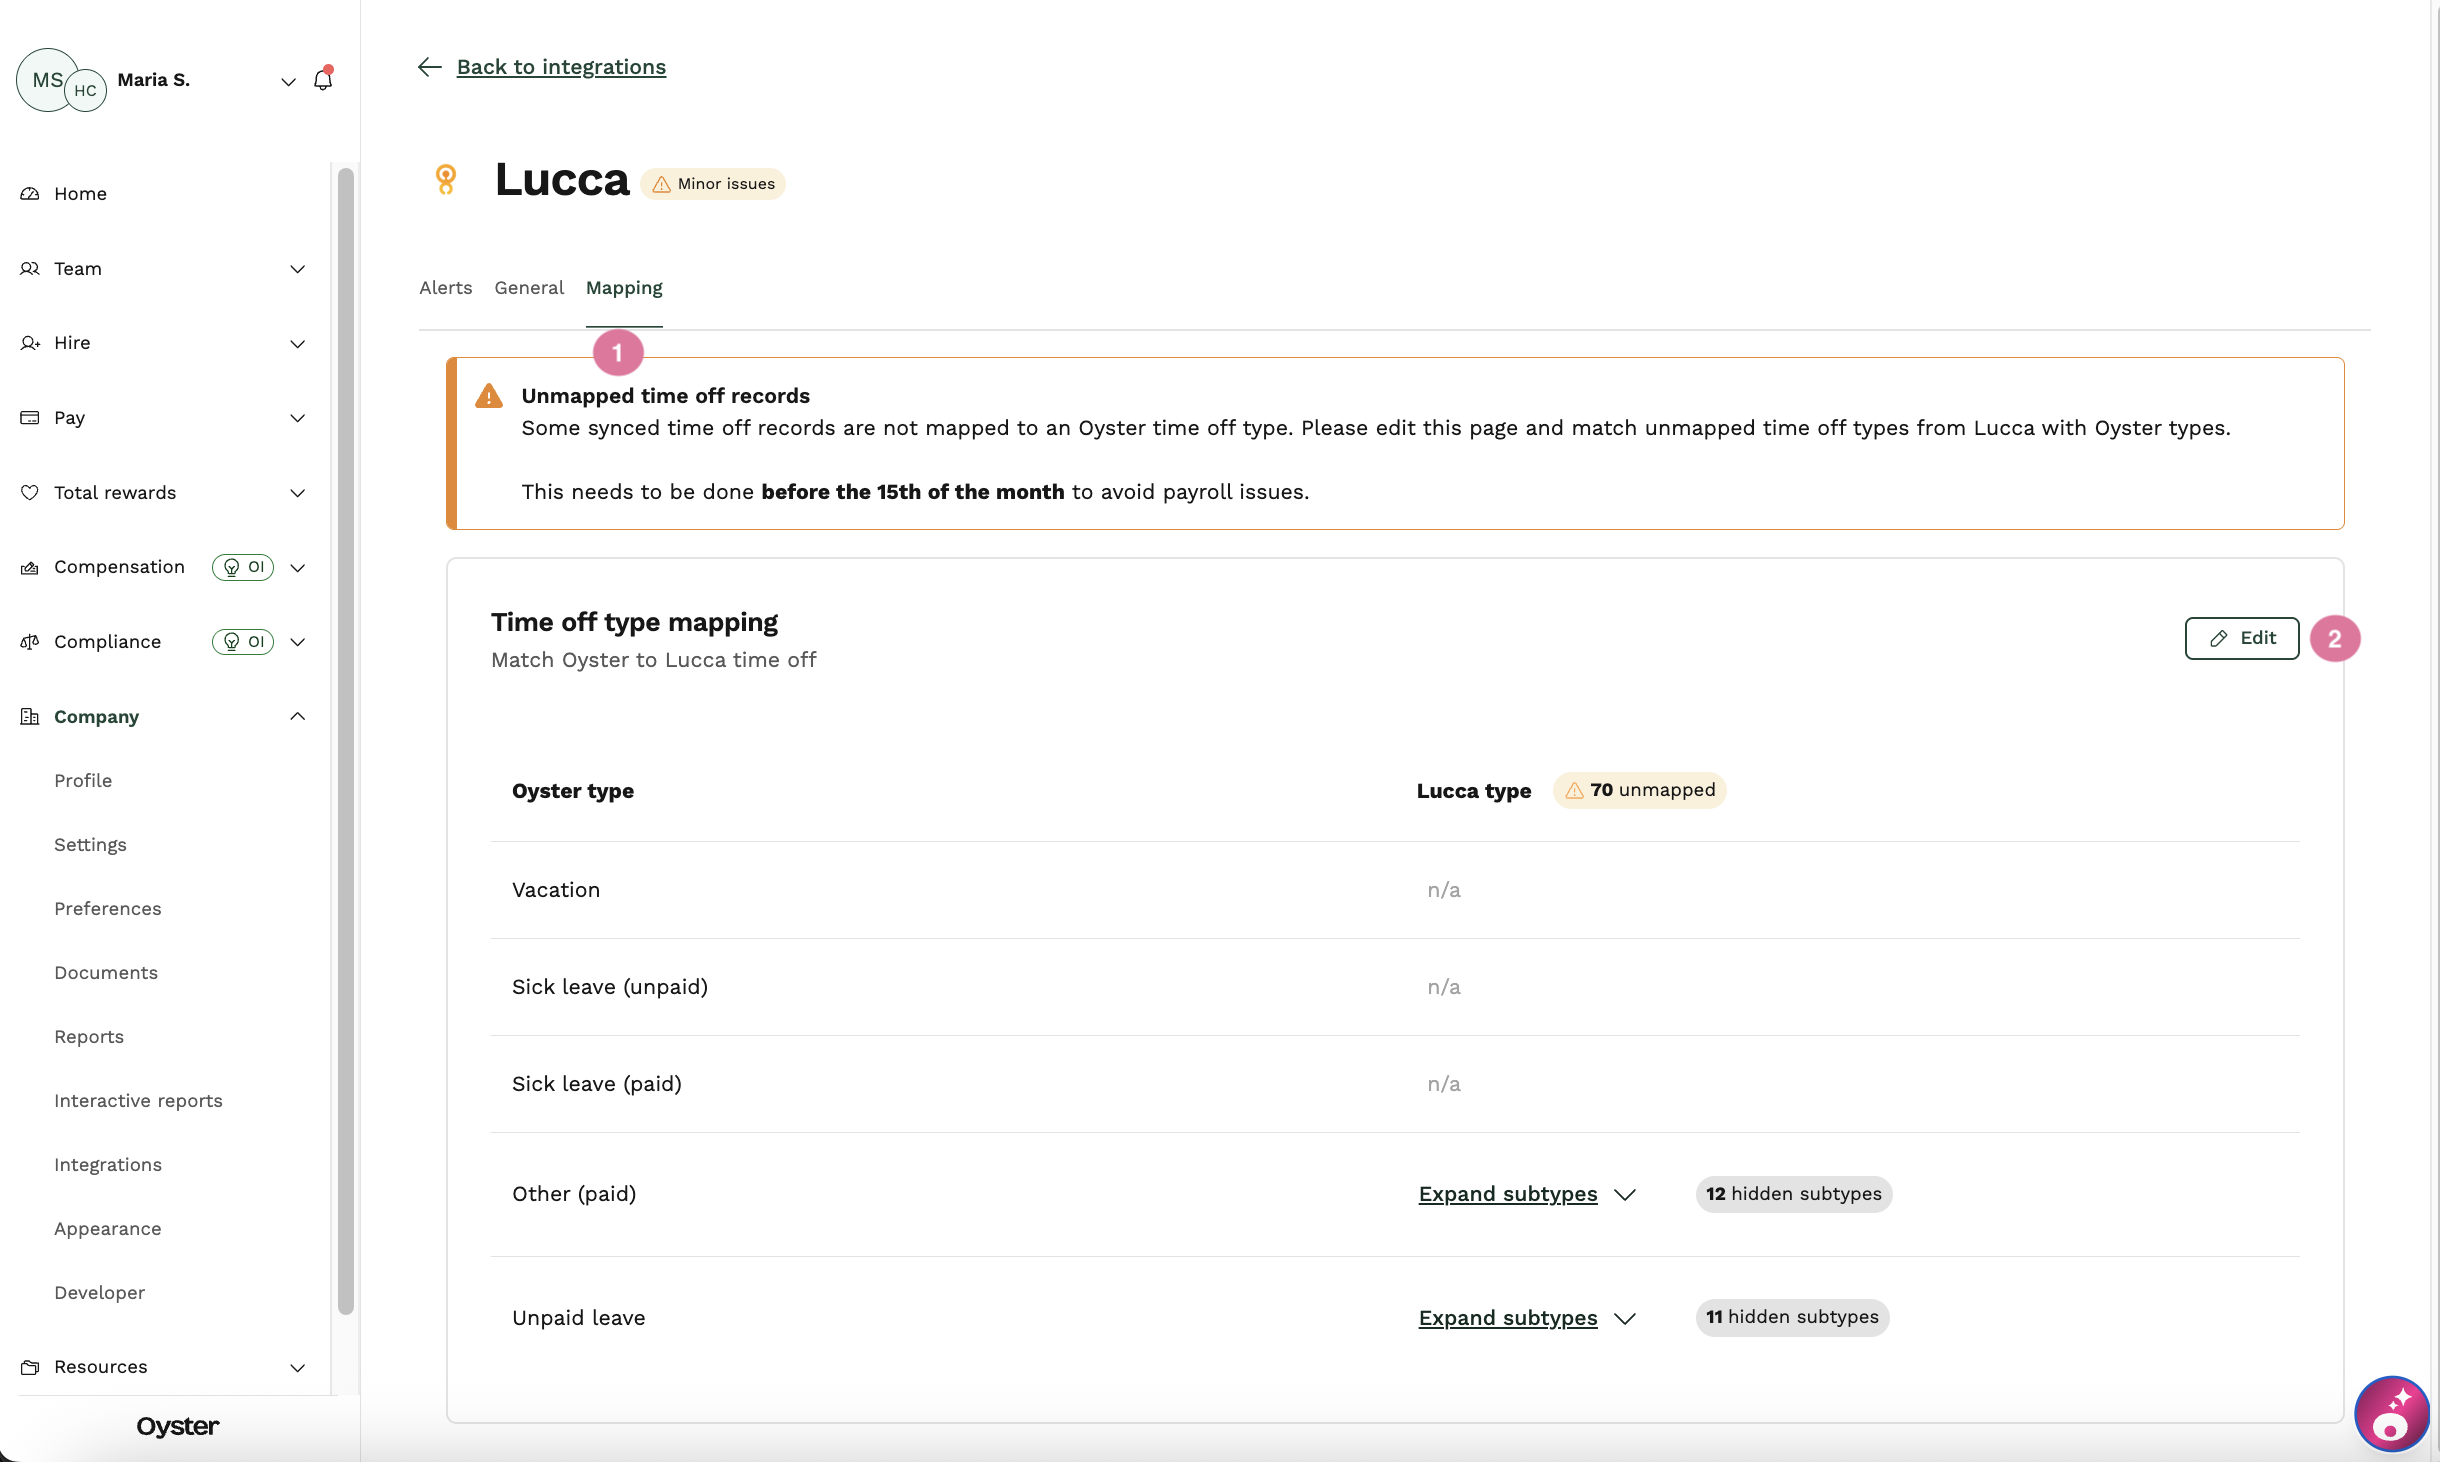Click the Sick leave (unpaid) row
The height and width of the screenshot is (1462, 2440).
(x=1395, y=987)
